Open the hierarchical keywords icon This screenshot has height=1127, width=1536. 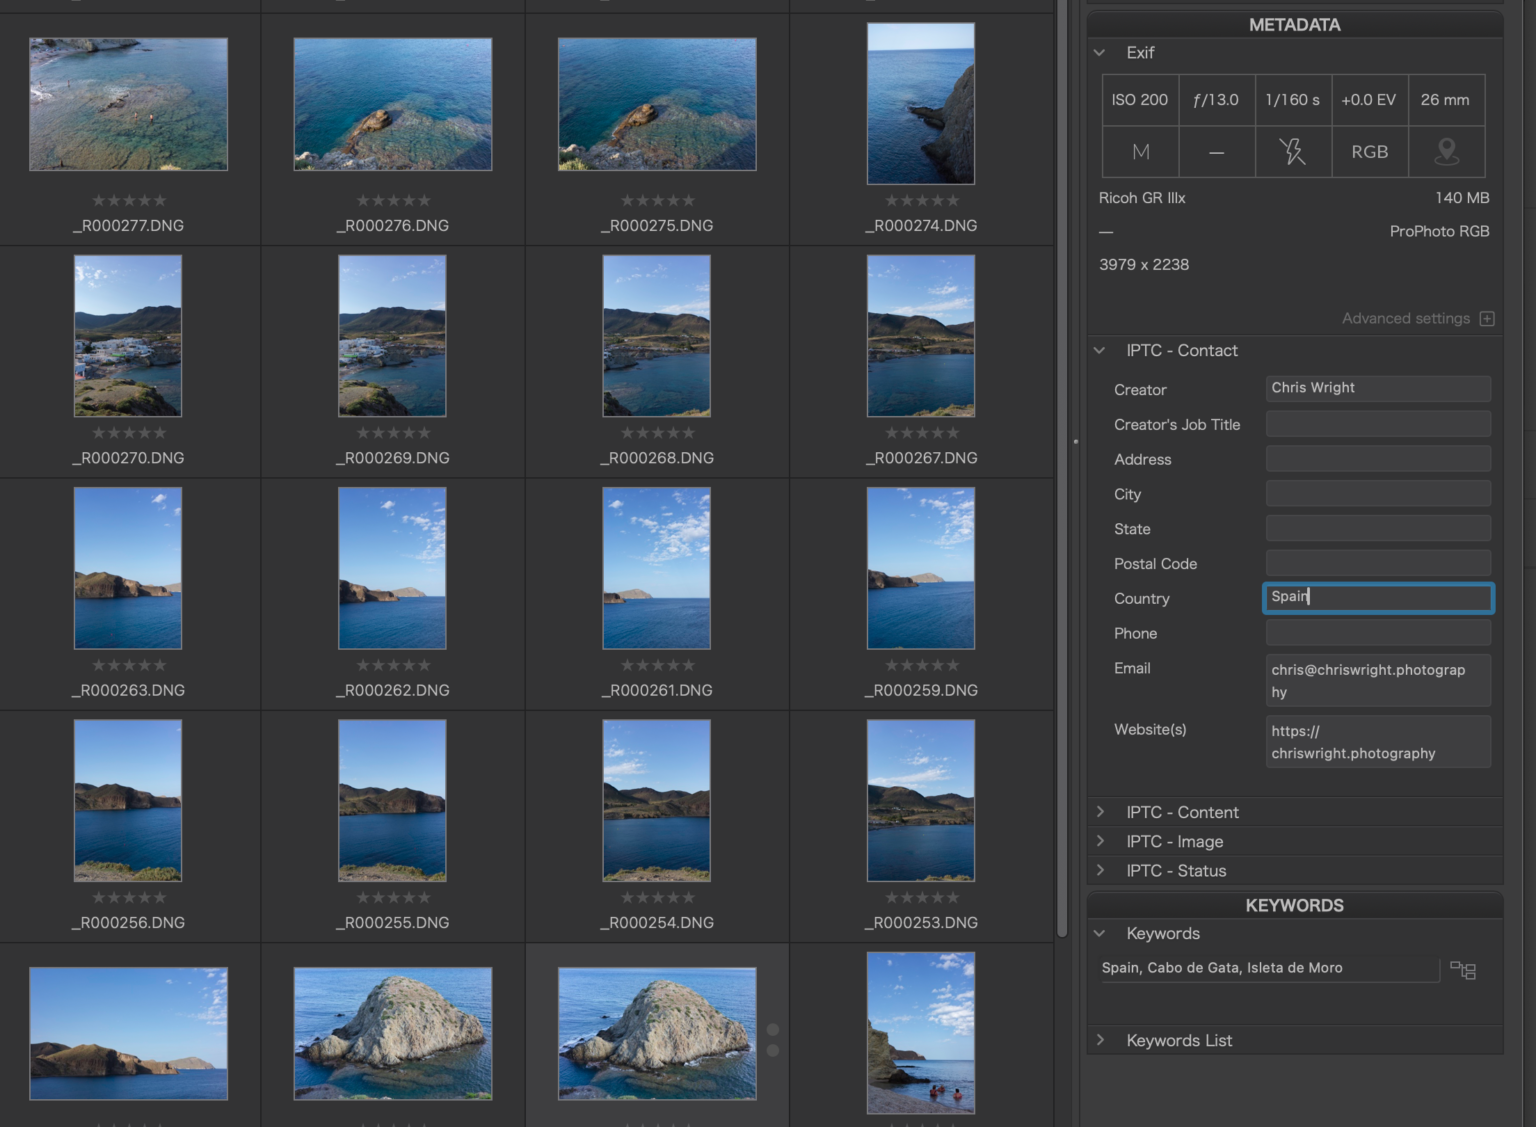(1463, 970)
